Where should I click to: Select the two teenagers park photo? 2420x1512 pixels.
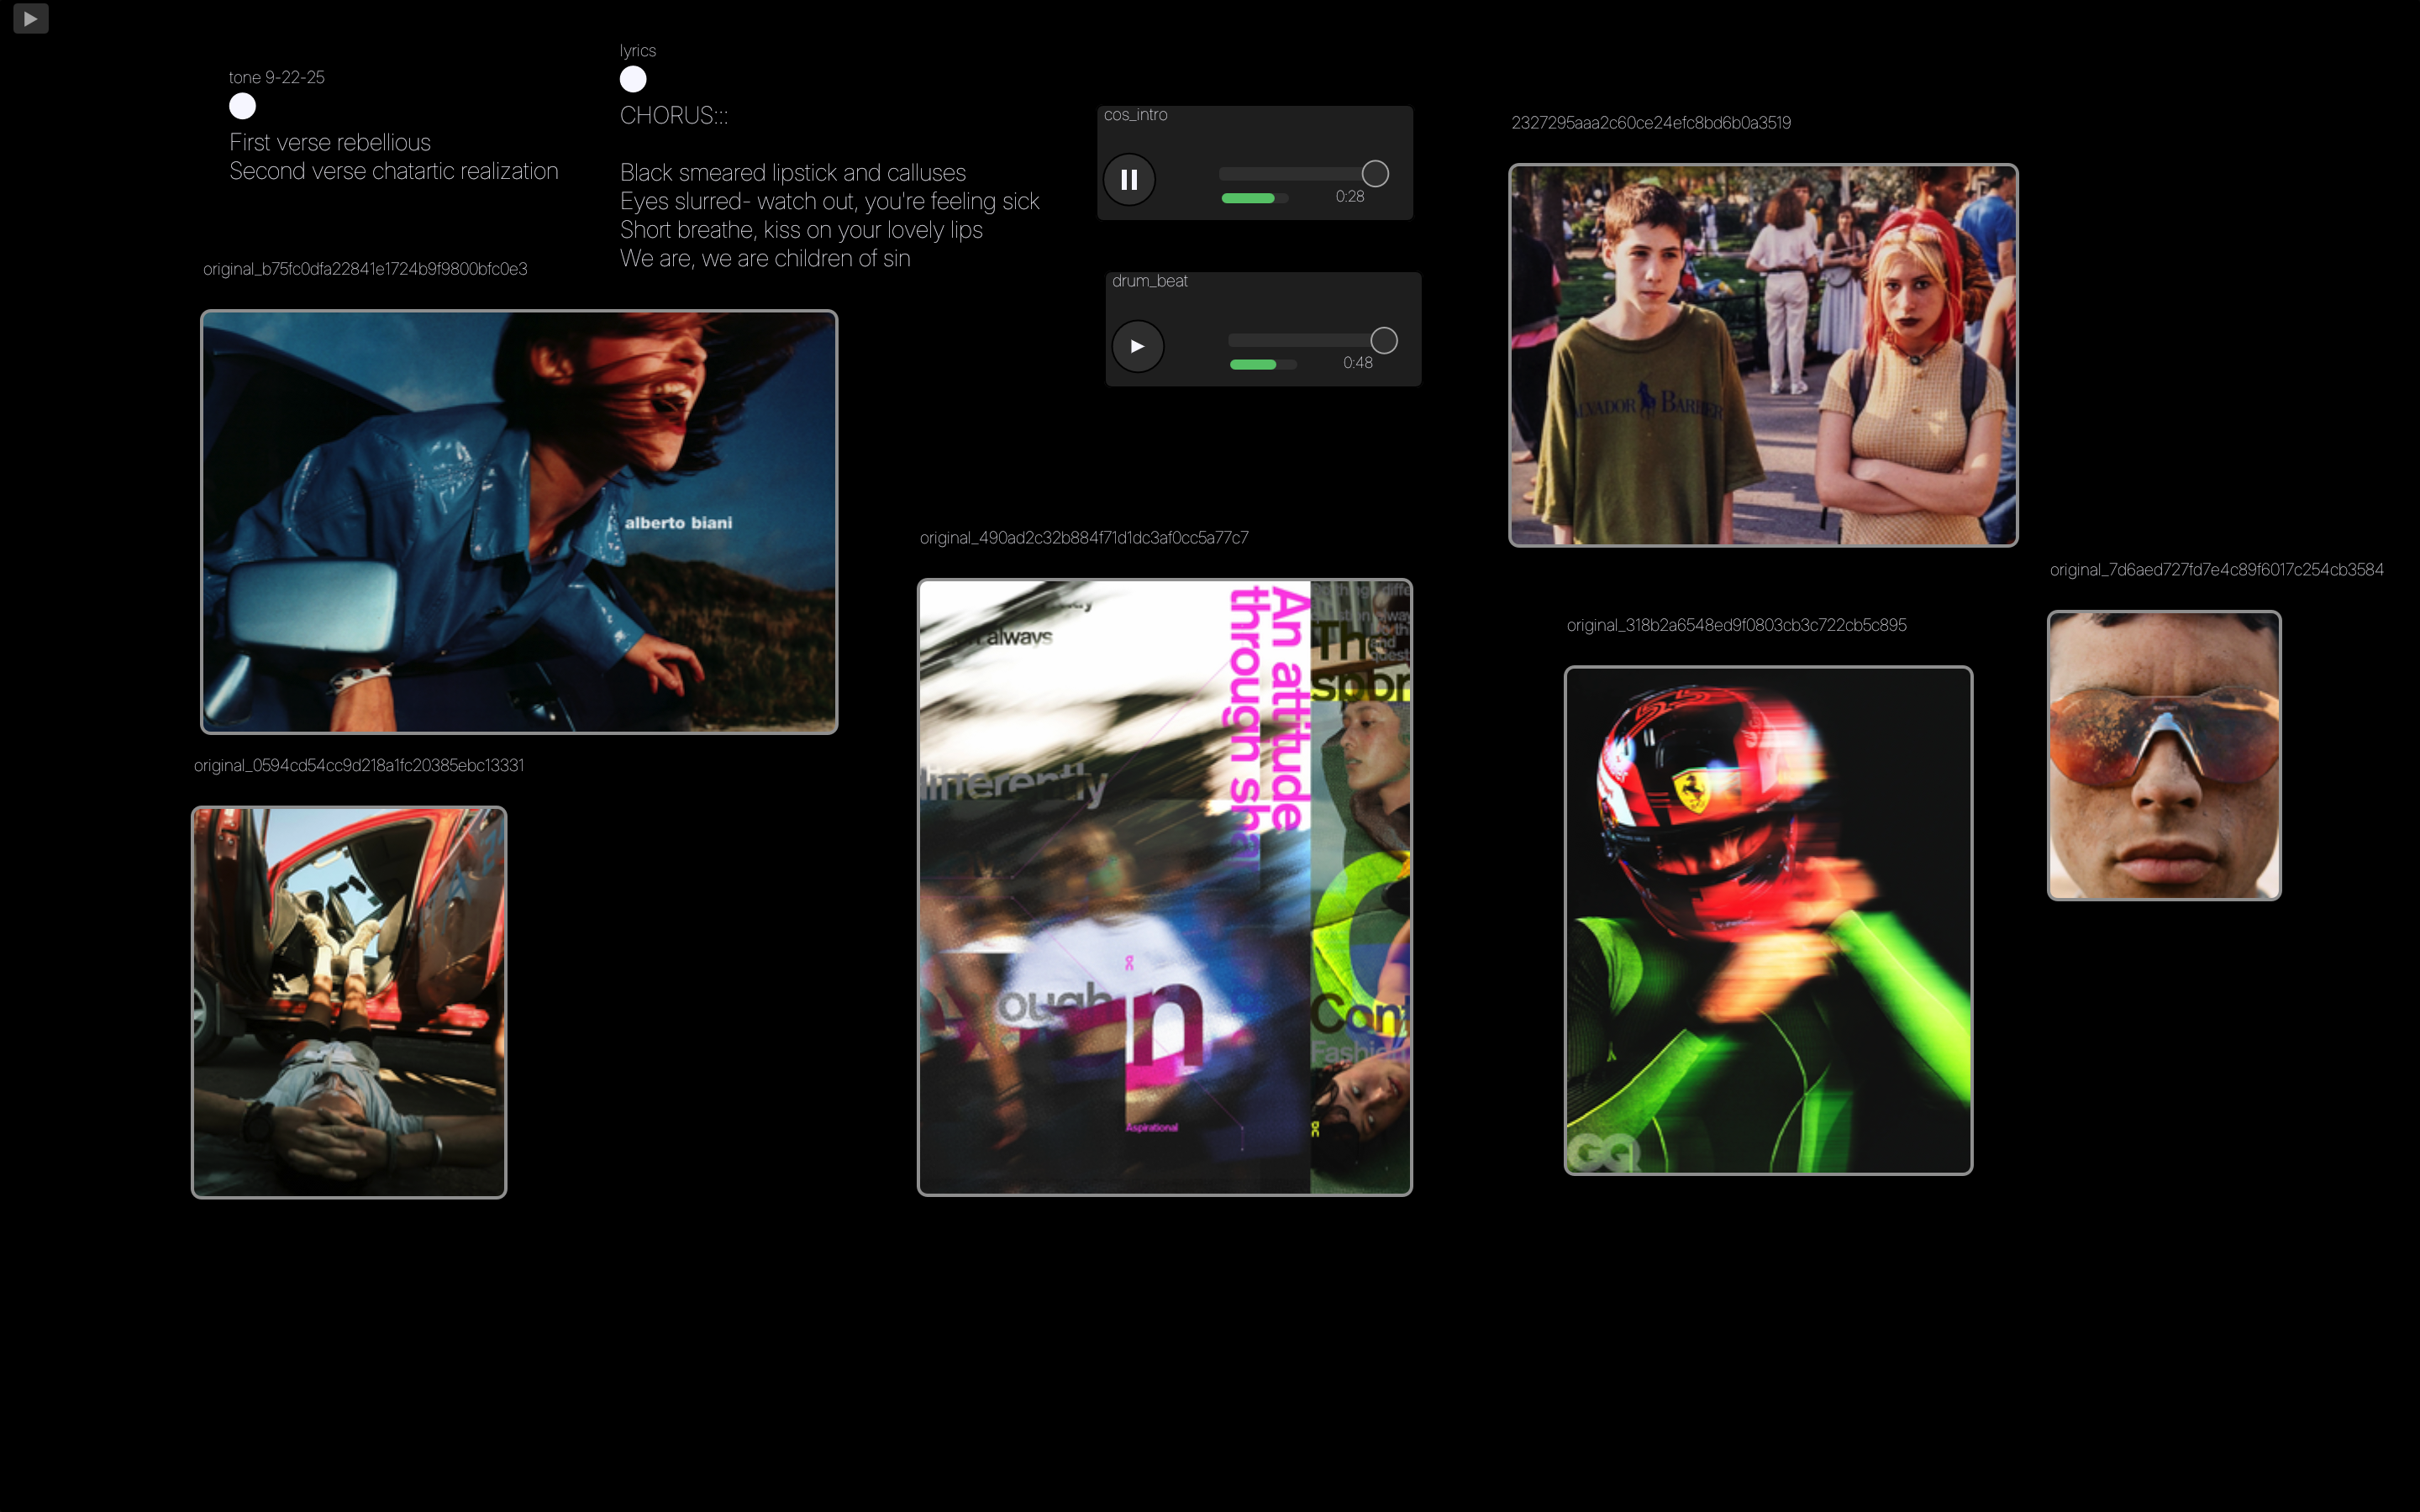pos(1763,355)
